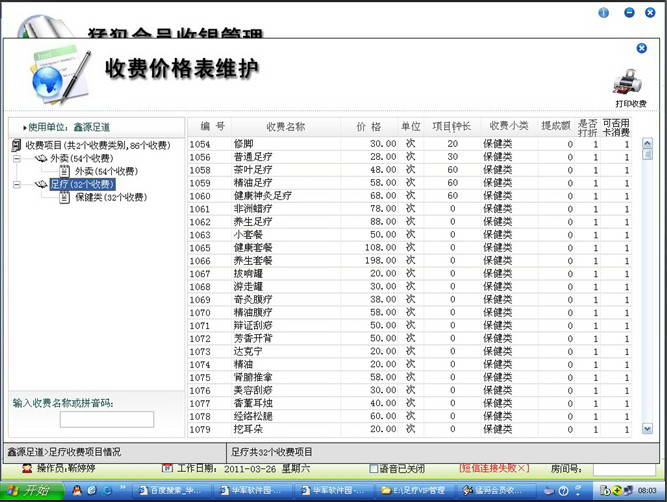The height and width of the screenshot is (502, 667).
Task: Click the 开始 Start button
Action: 32,491
